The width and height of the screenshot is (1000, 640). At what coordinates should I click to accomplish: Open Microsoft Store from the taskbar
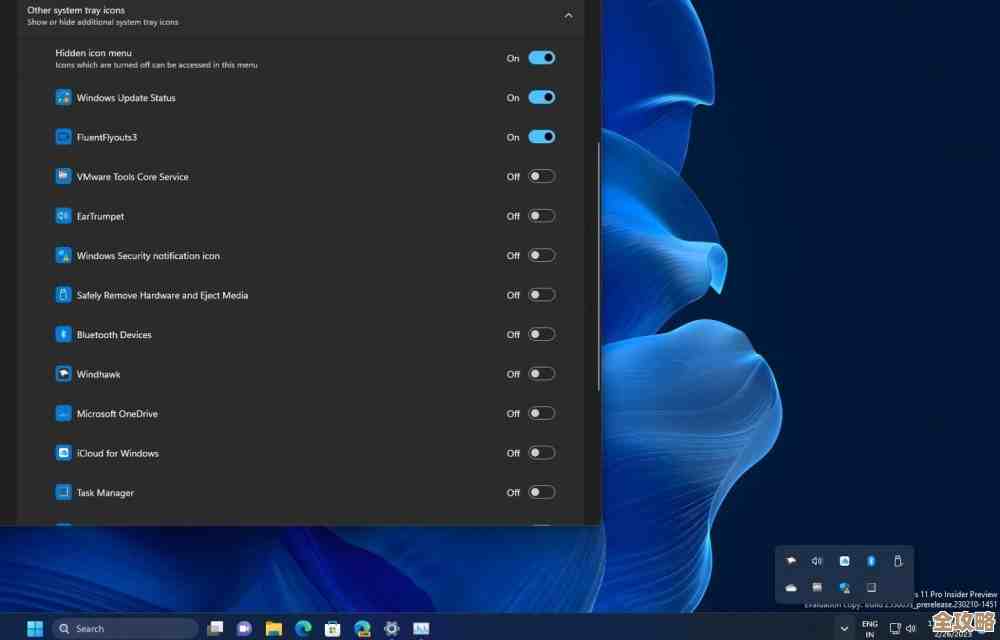pyautogui.click(x=332, y=628)
